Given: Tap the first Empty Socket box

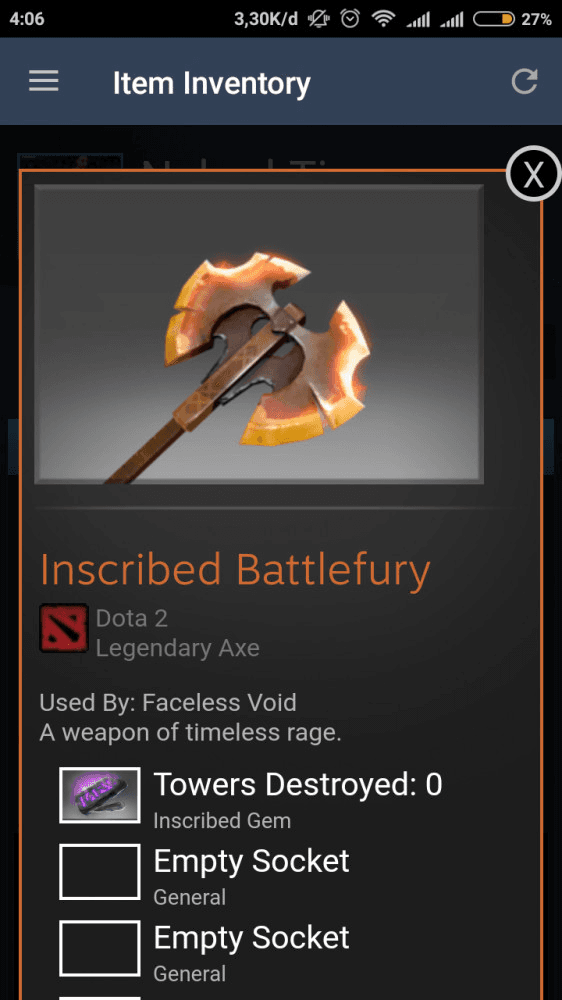Looking at the screenshot, I should 100,872.
